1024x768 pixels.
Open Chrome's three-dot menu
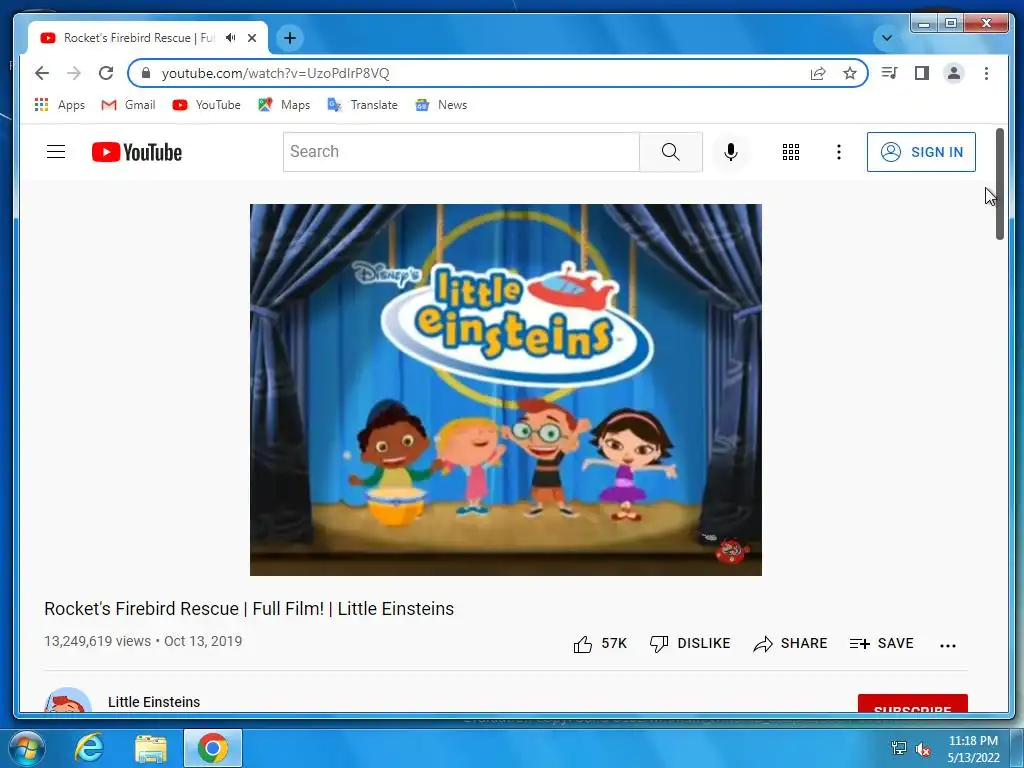(986, 73)
